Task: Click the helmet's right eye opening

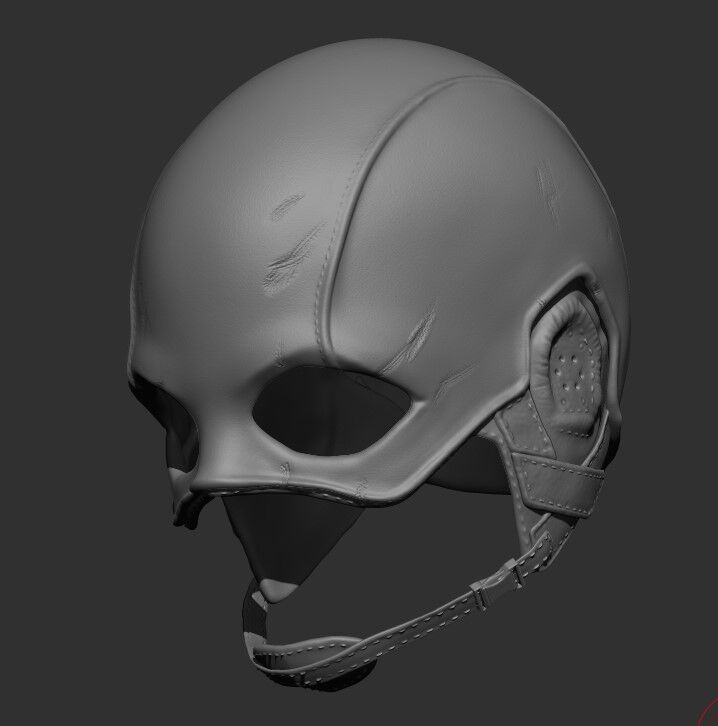Action: click(331, 410)
